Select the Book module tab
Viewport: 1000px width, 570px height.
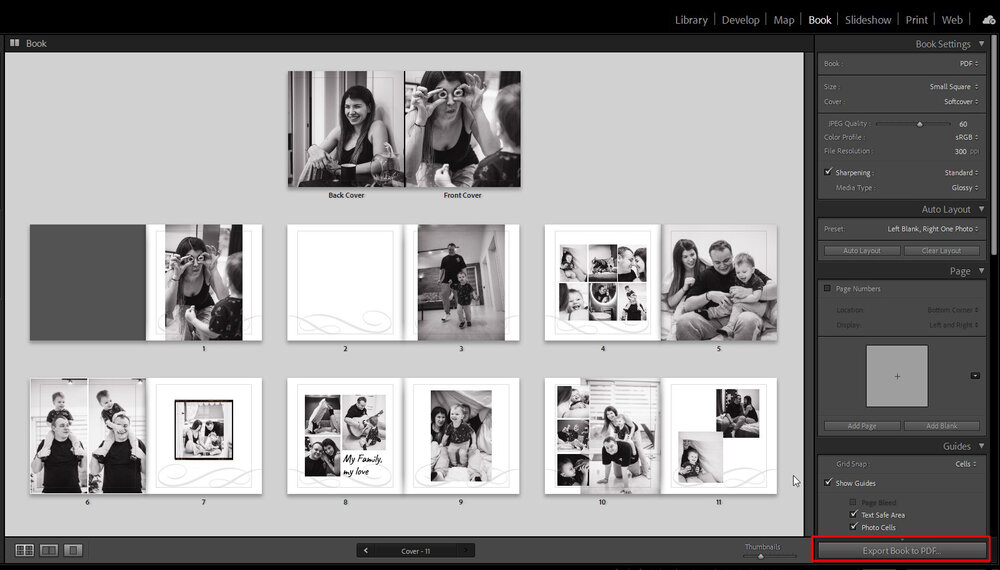click(820, 20)
